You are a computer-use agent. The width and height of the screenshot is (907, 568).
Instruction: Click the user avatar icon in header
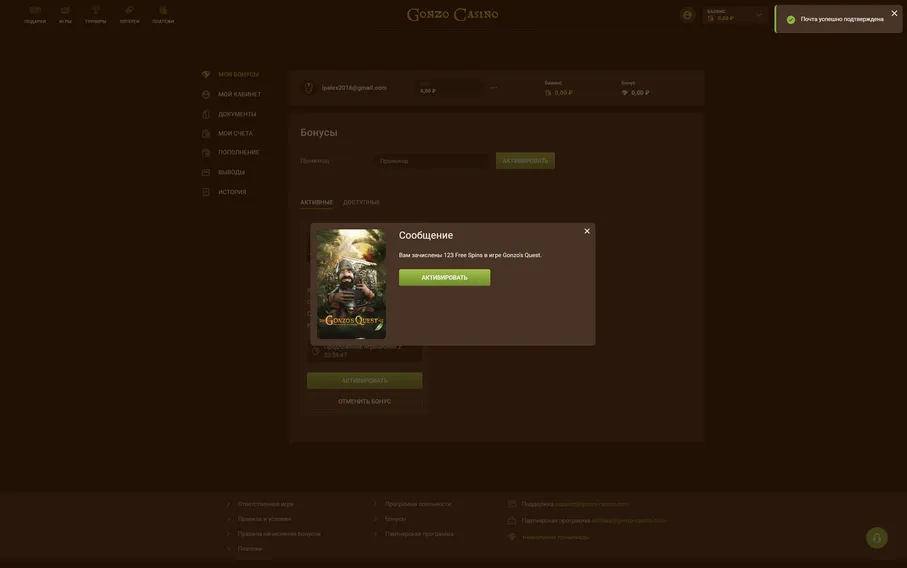click(x=687, y=15)
